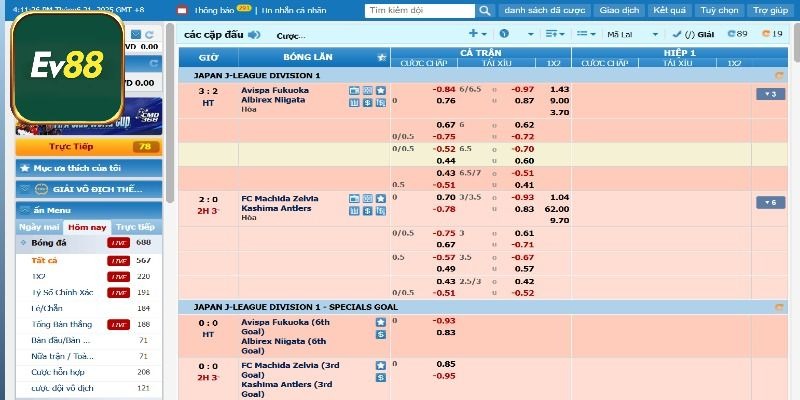
Task: Expand more markets for Avispa Fukuoka match
Action: 770,94
